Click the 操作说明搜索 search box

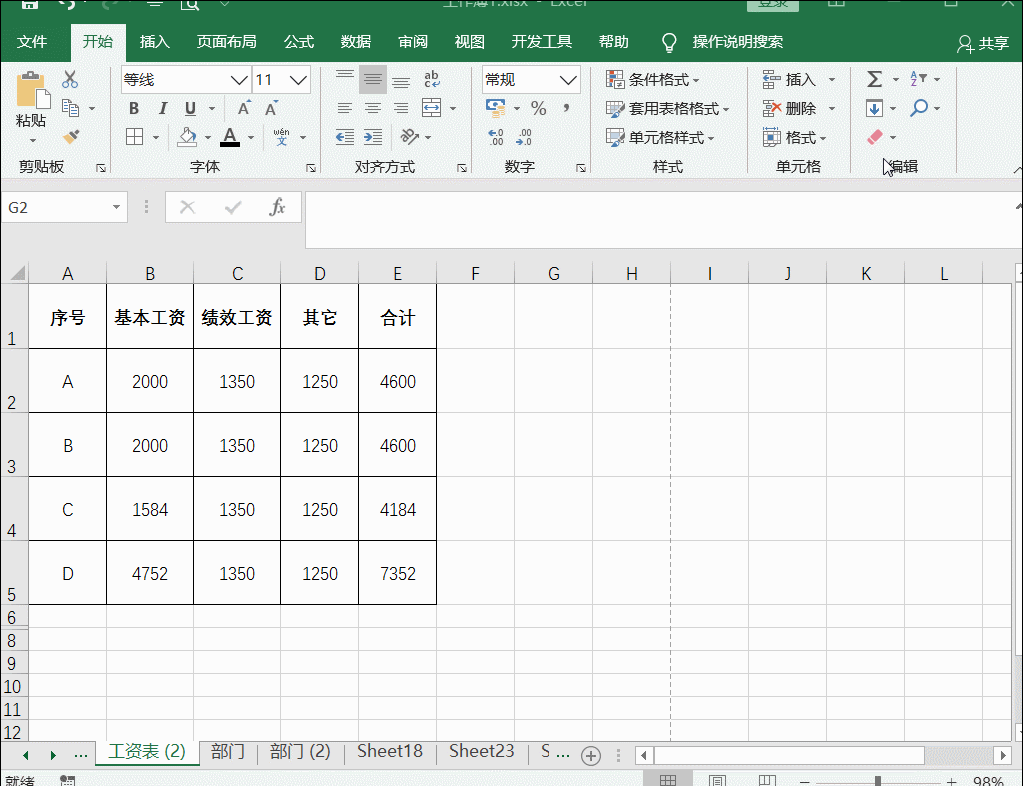pos(737,42)
